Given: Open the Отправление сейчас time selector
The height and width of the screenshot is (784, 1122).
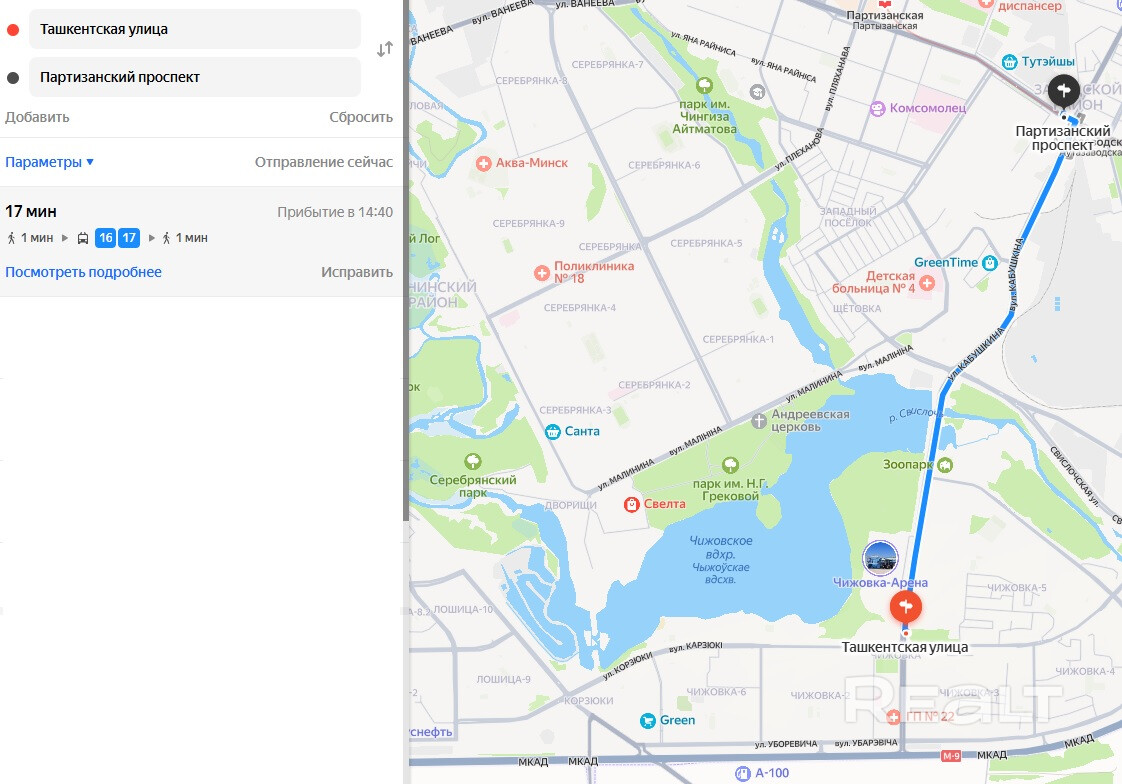Looking at the screenshot, I should pyautogui.click(x=323, y=162).
